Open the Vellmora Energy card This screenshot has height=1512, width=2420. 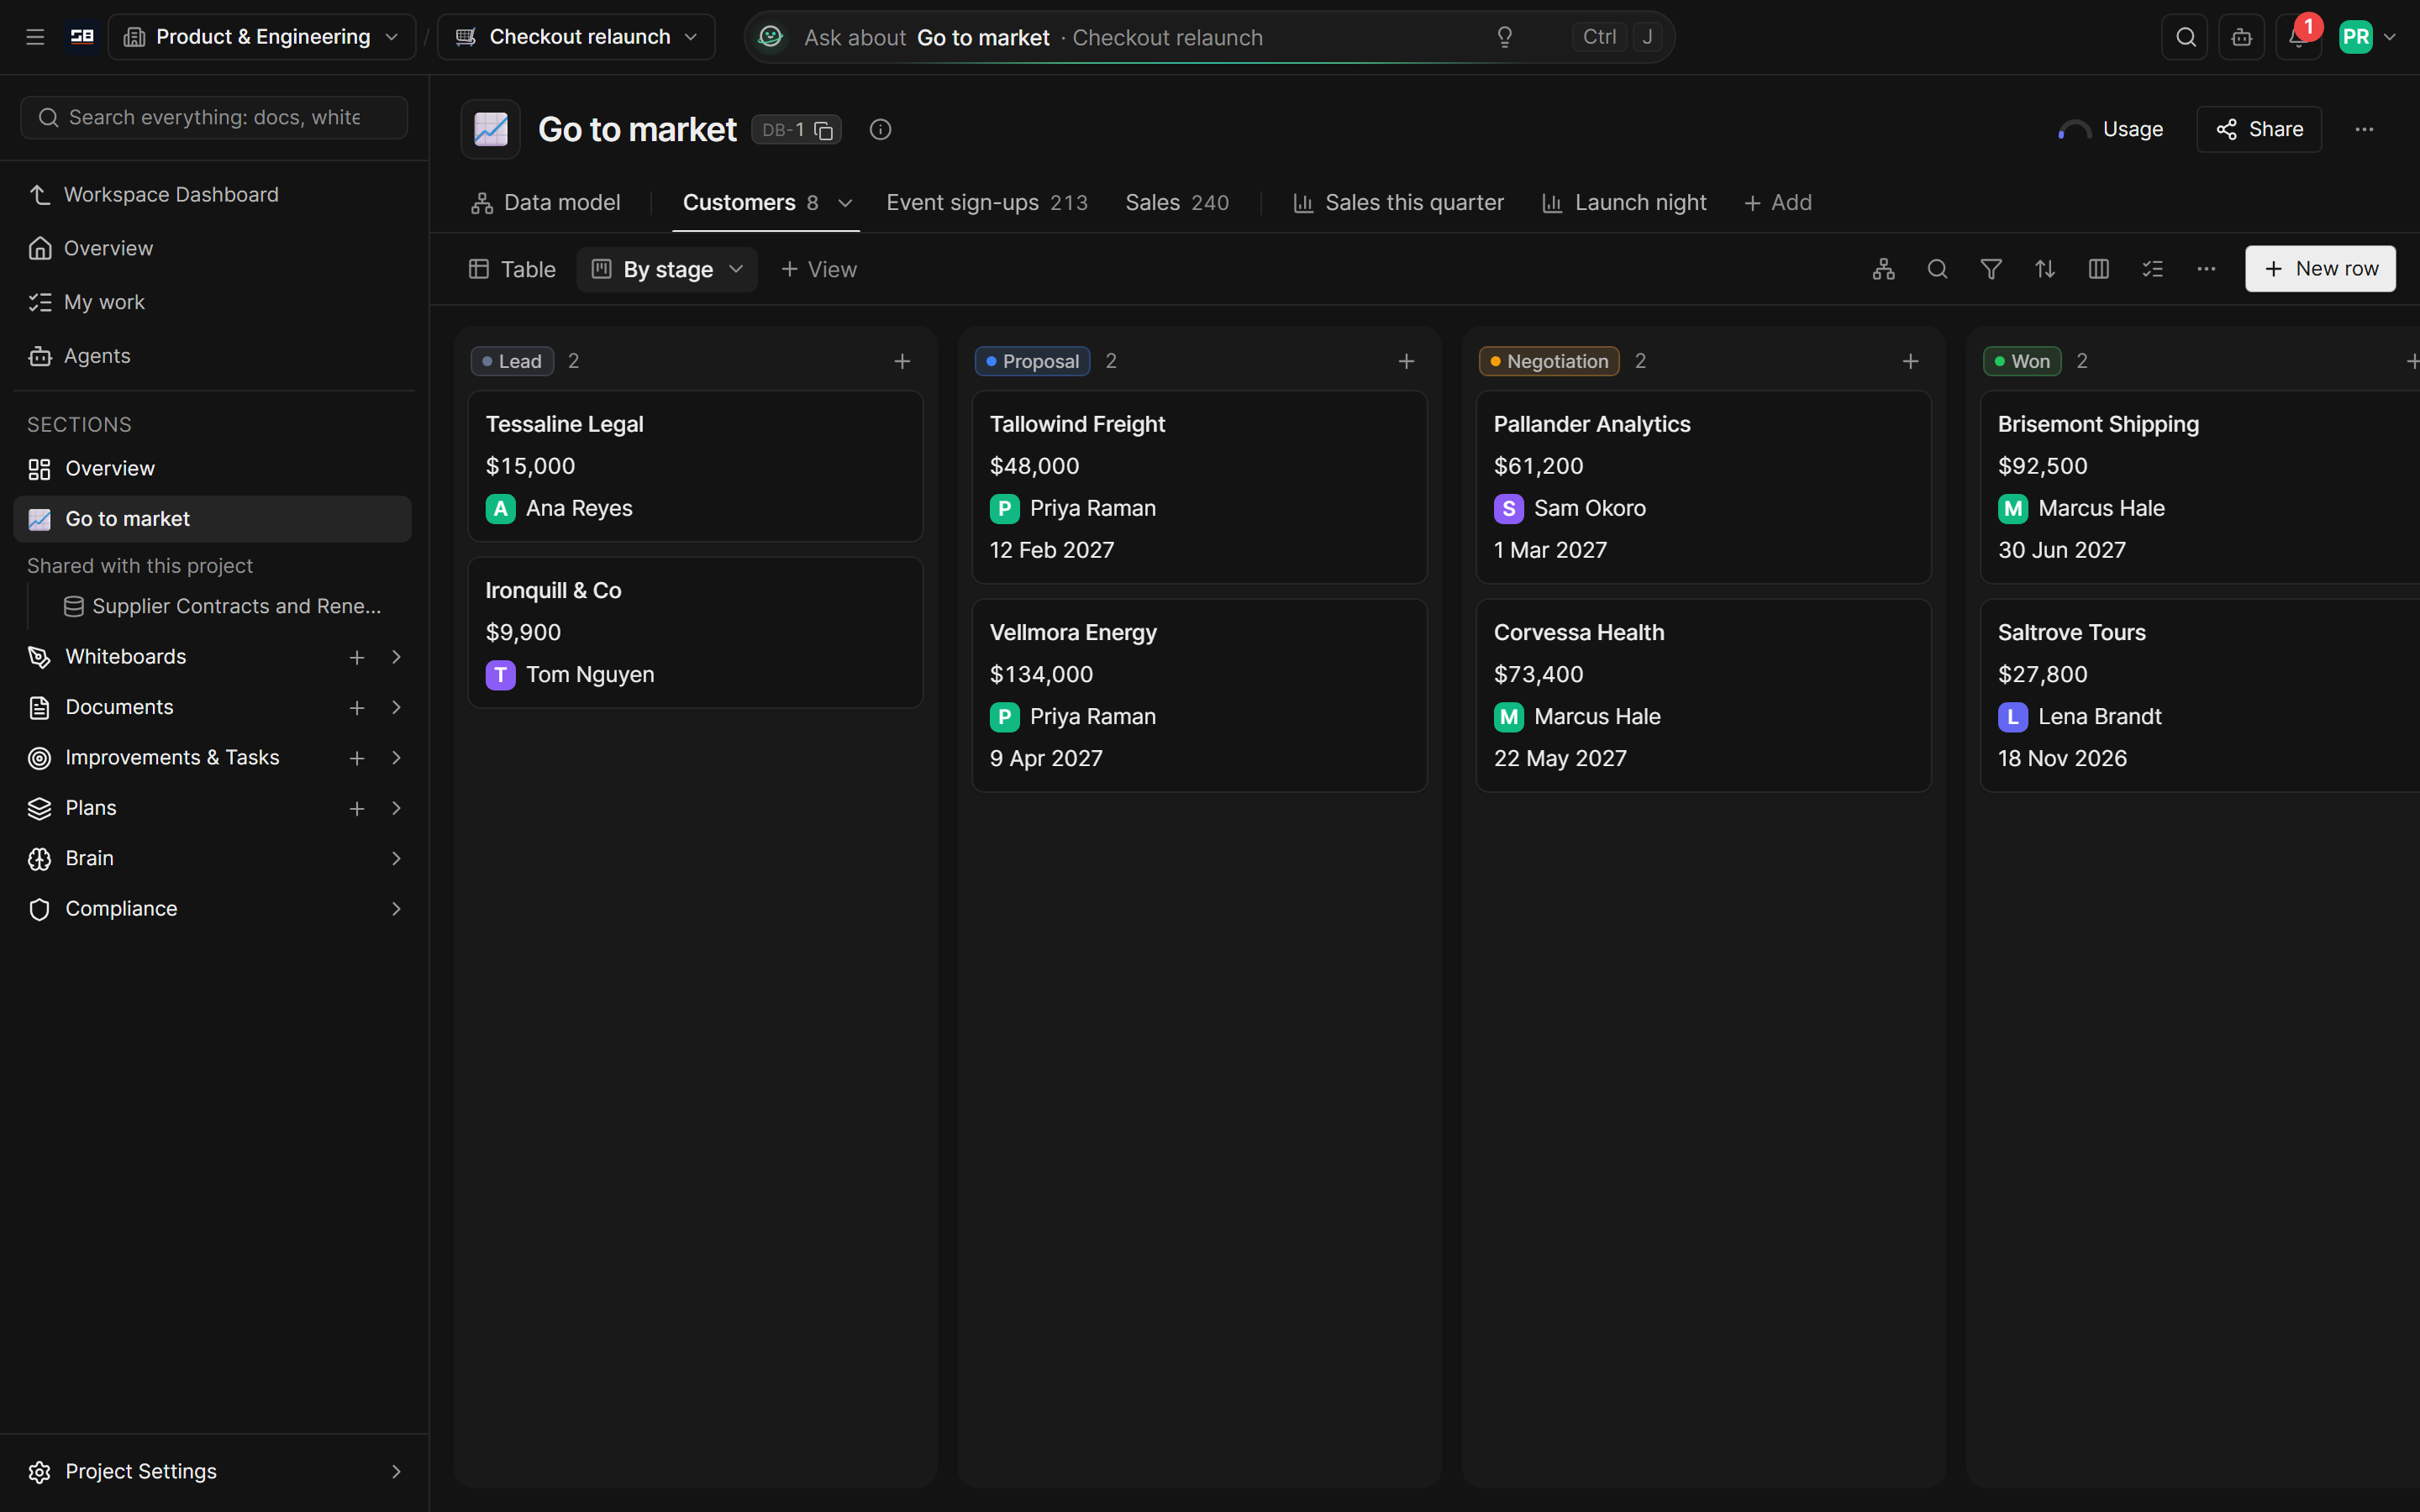point(1199,696)
